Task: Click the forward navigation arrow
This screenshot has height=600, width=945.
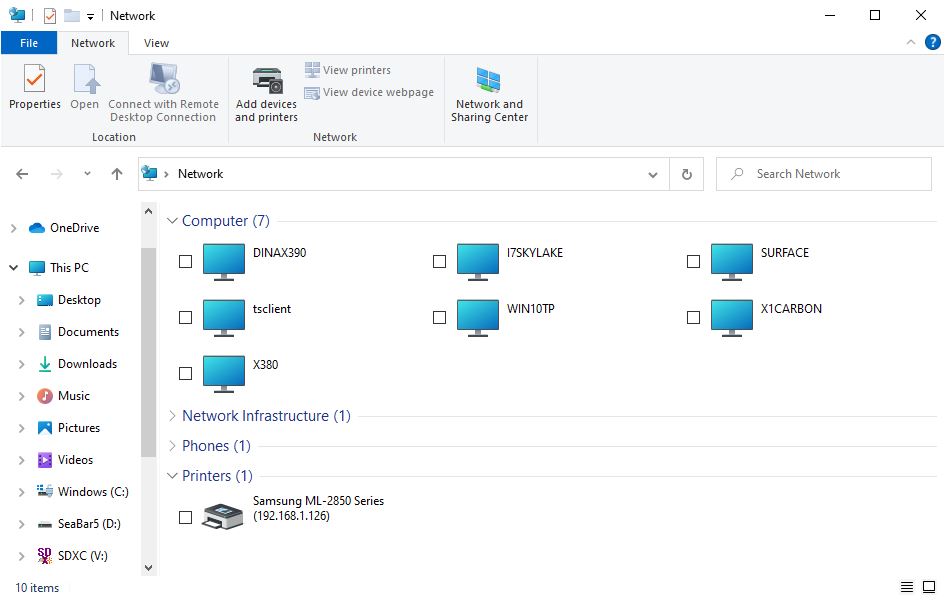Action: 57,174
